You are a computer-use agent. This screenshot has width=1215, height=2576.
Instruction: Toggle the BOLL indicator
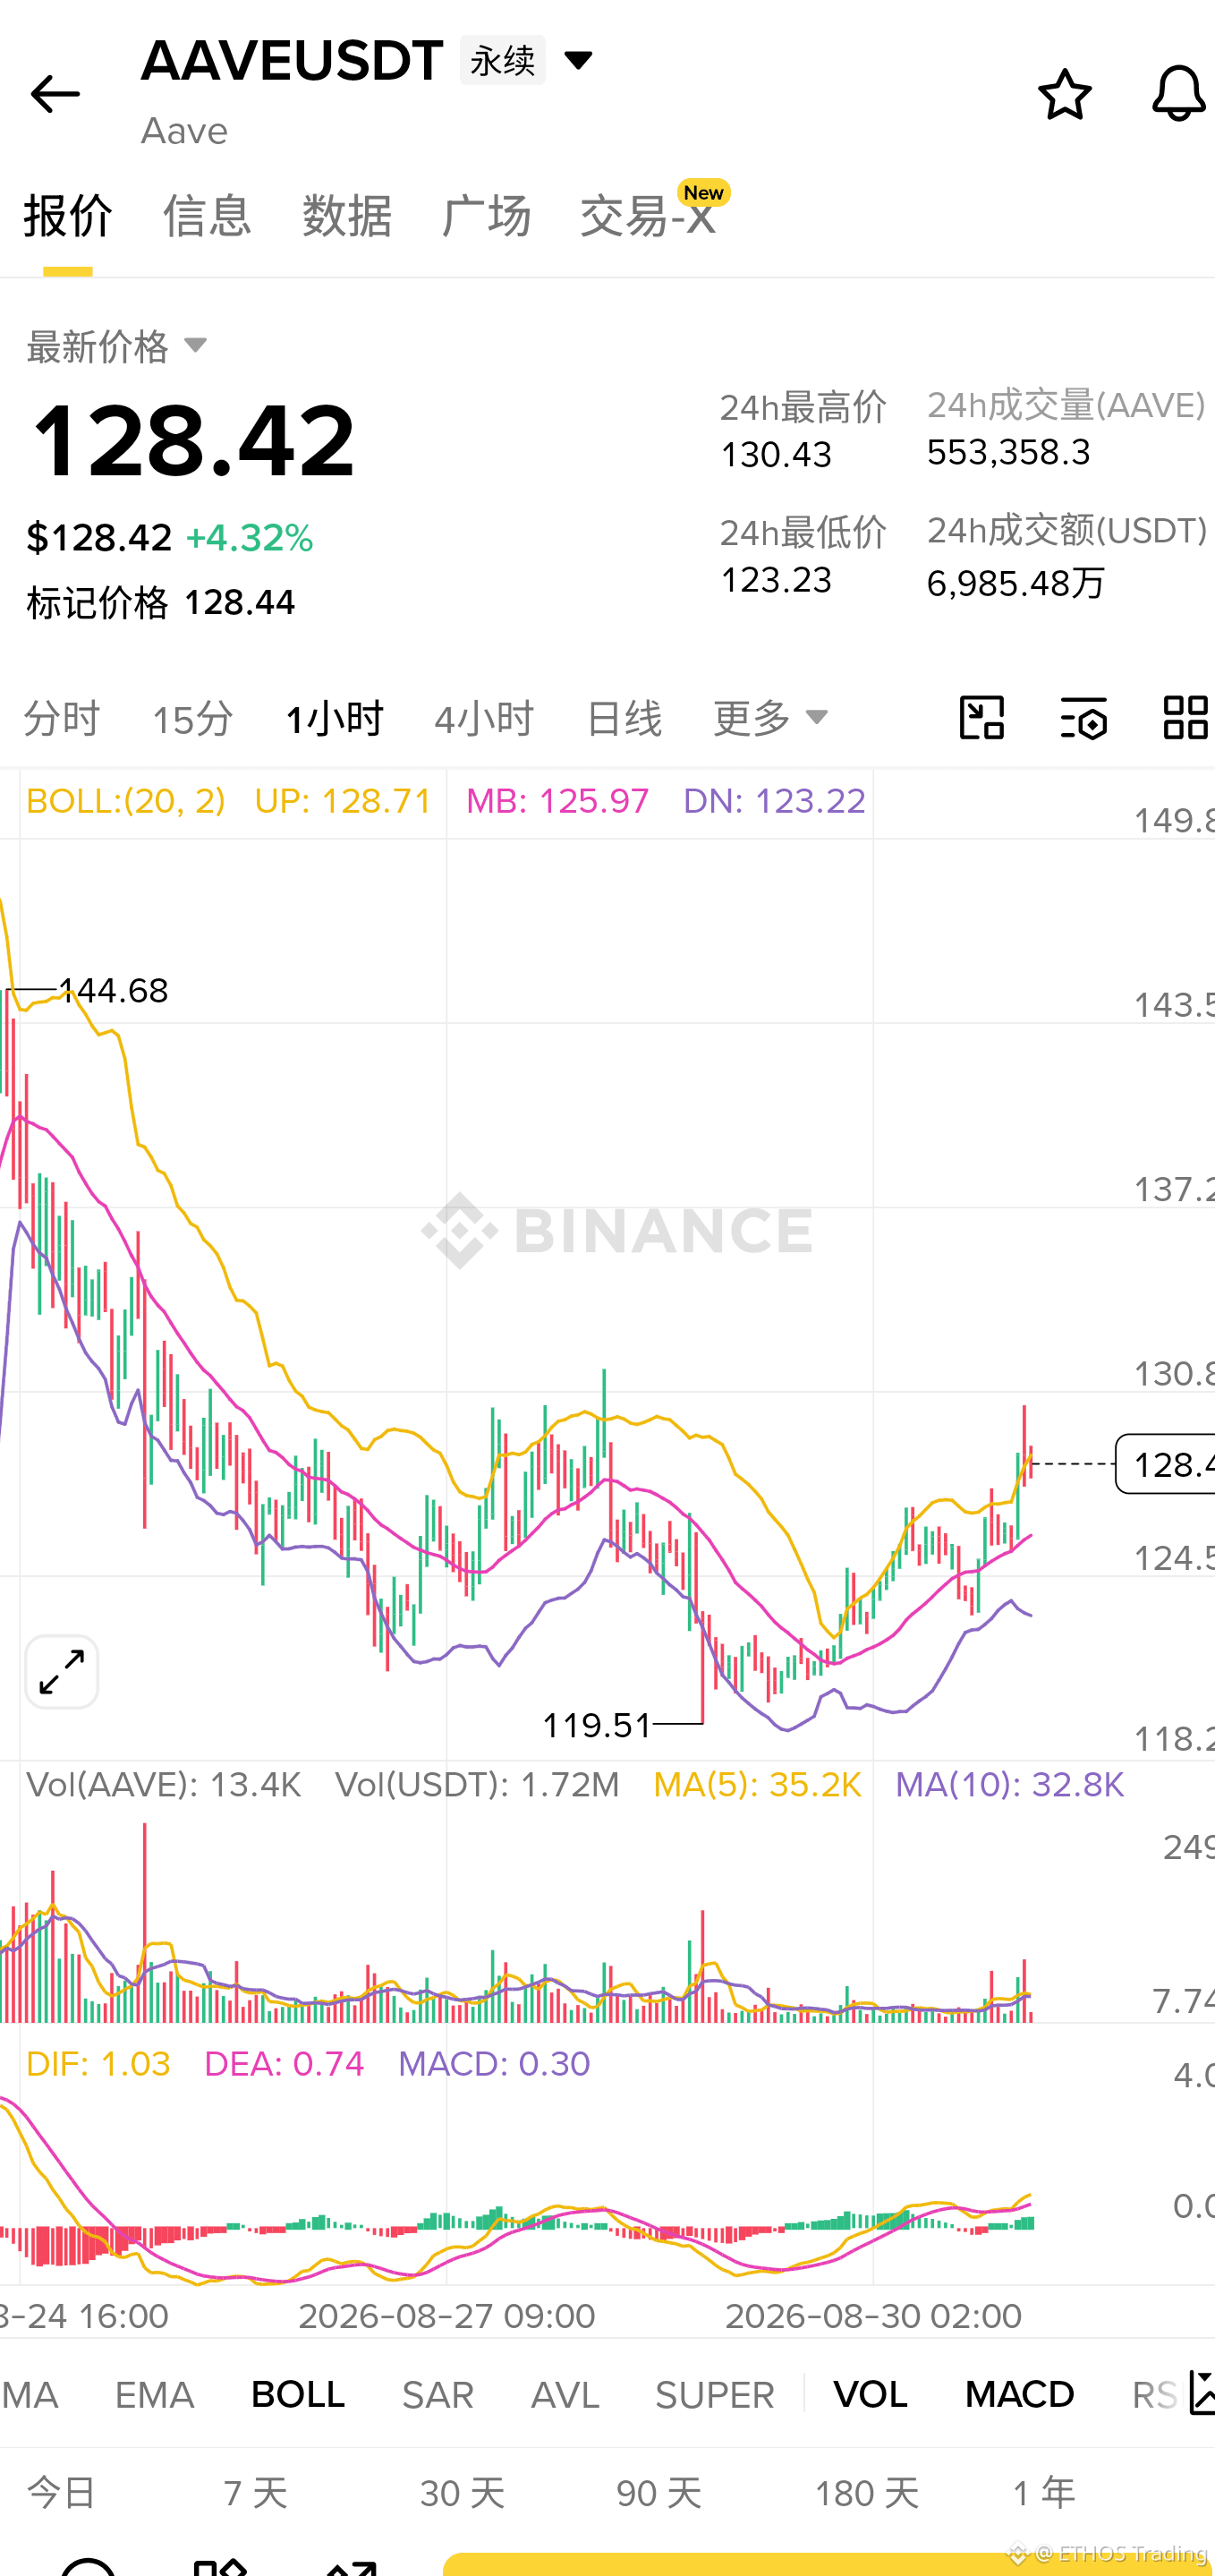298,2394
